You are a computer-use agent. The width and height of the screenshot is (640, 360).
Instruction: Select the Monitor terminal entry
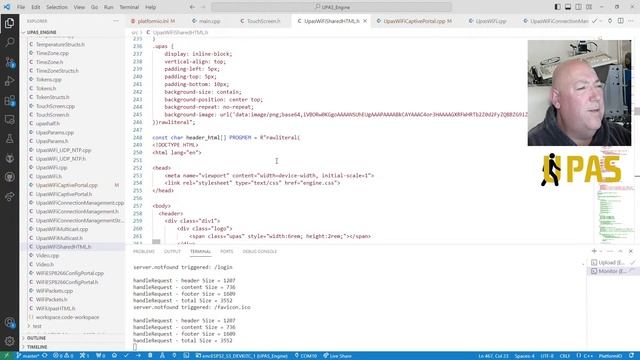pos(613,271)
